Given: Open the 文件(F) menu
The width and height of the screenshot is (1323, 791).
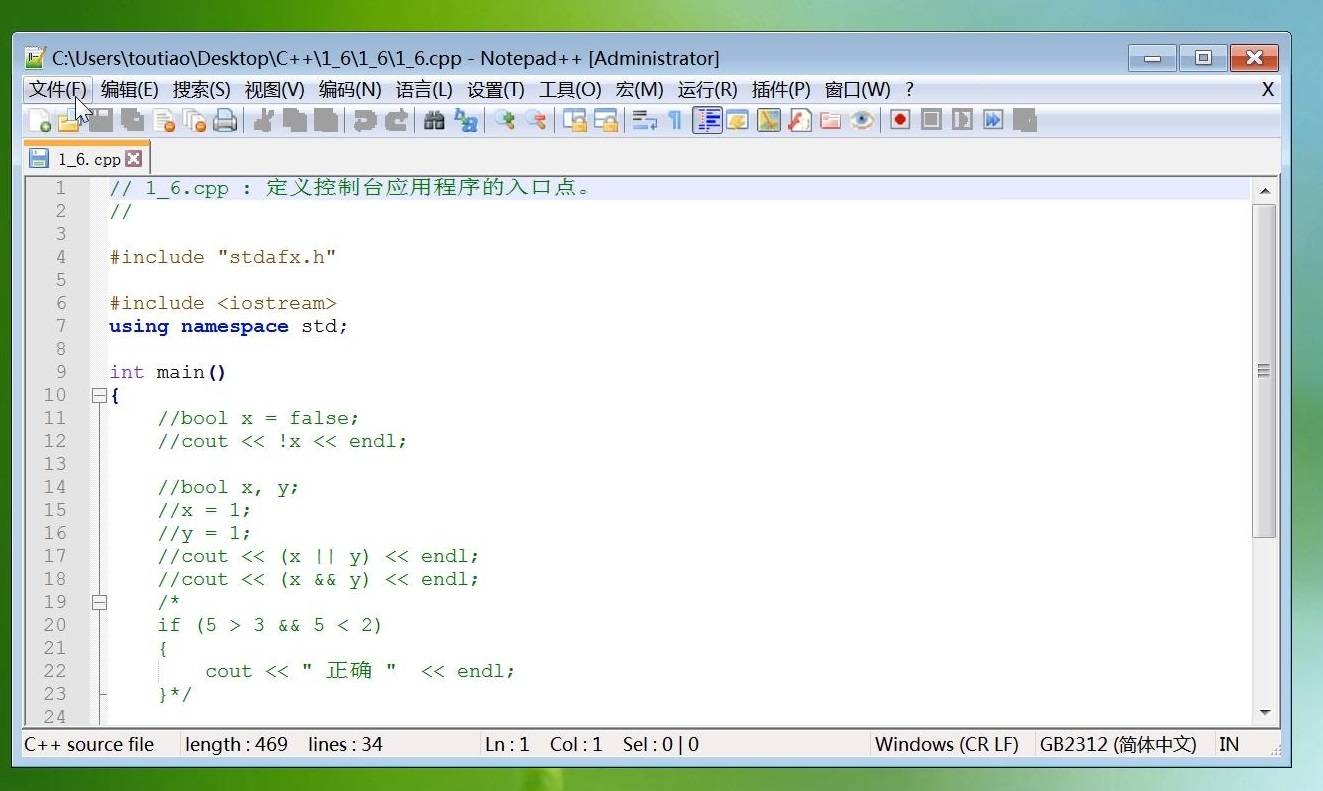Looking at the screenshot, I should point(55,89).
